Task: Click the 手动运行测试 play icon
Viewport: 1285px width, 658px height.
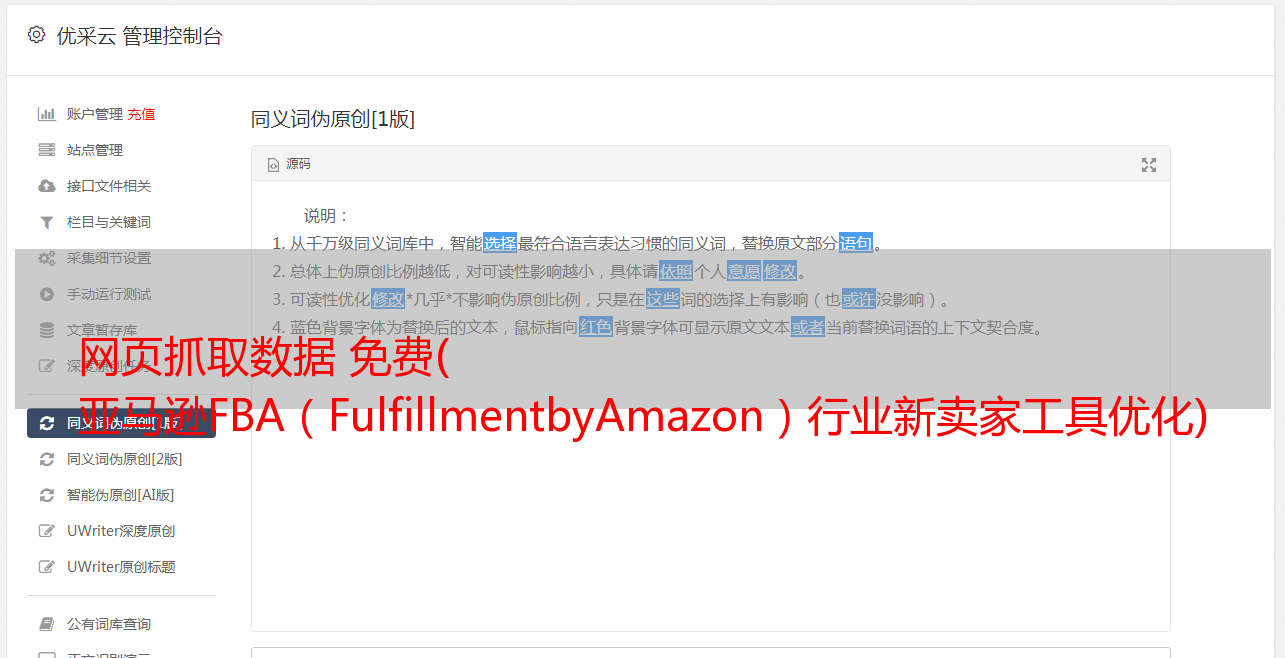Action: coord(46,294)
